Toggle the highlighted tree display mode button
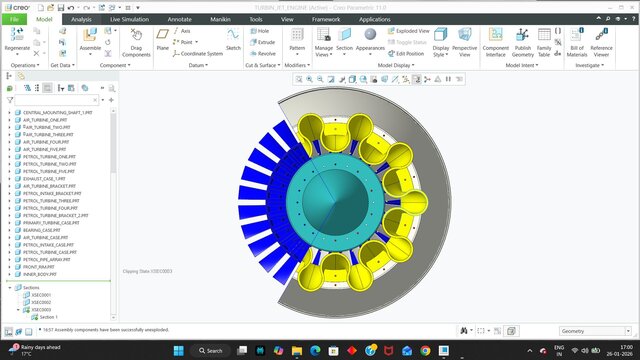The height and width of the screenshot is (360, 640). [x=47, y=88]
